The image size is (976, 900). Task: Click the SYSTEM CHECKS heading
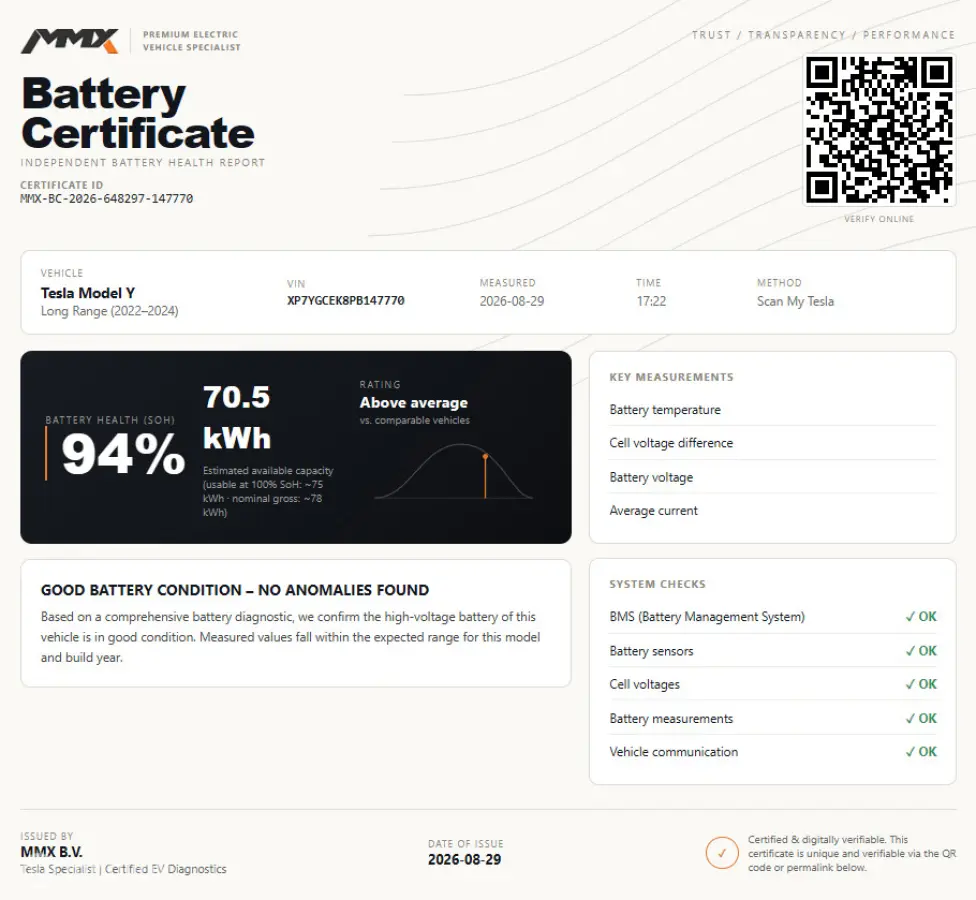coord(657,584)
